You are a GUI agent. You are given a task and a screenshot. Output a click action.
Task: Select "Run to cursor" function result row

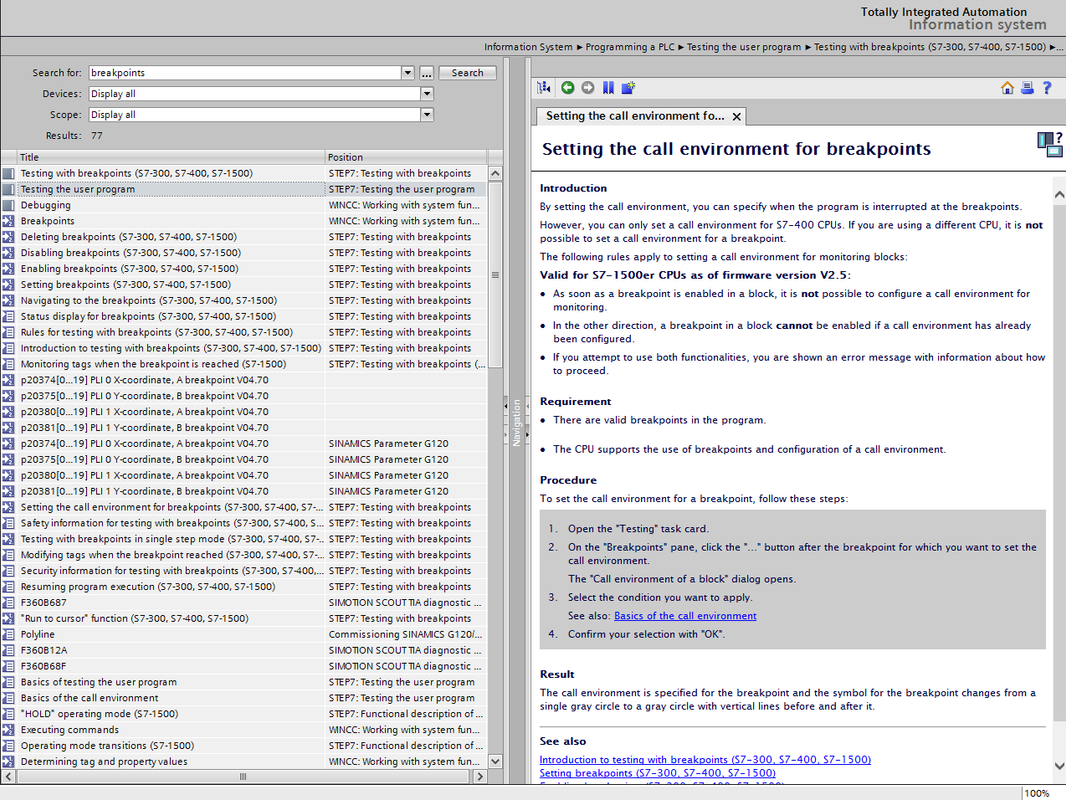(x=245, y=619)
